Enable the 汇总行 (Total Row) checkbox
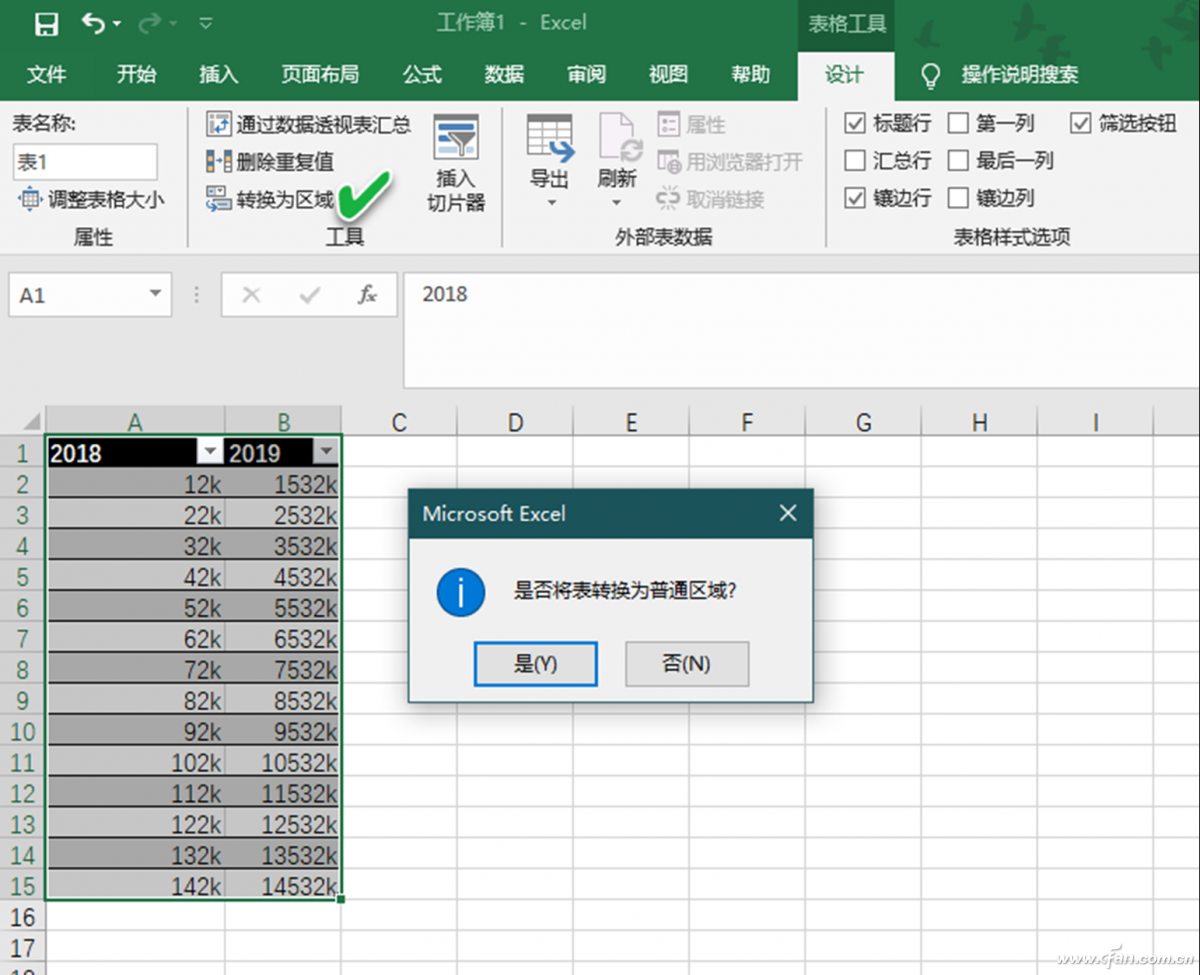This screenshot has height=975, width=1200. click(x=856, y=160)
